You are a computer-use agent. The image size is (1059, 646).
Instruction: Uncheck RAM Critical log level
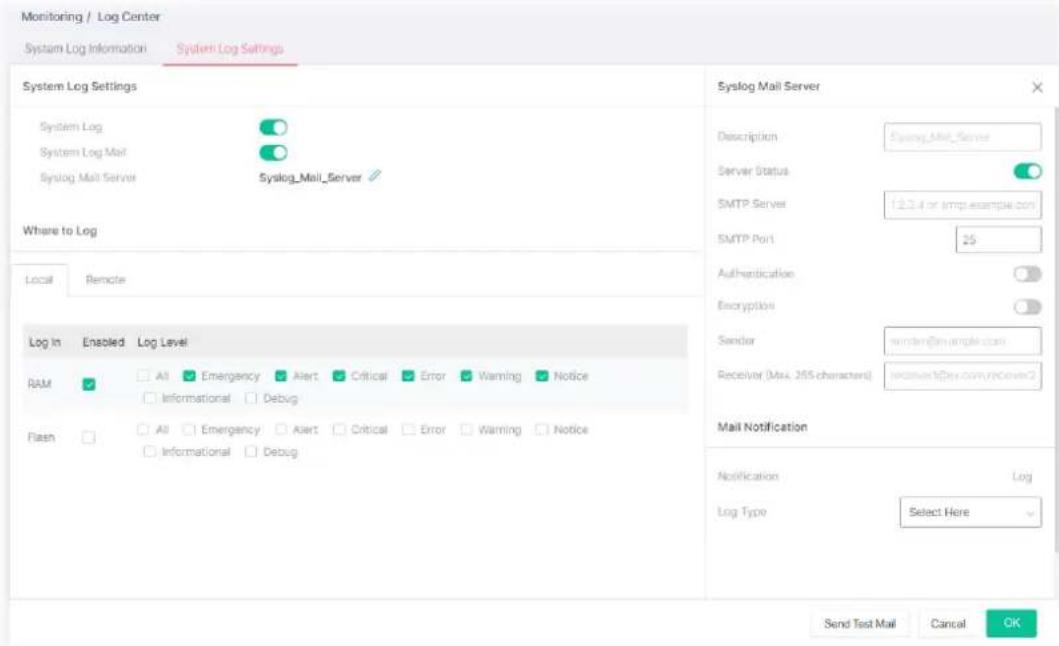pos(339,376)
